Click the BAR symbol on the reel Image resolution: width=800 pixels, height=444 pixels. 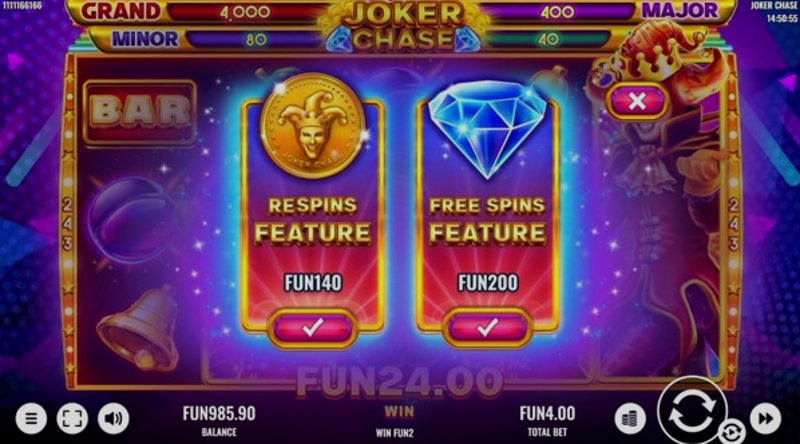pos(140,112)
